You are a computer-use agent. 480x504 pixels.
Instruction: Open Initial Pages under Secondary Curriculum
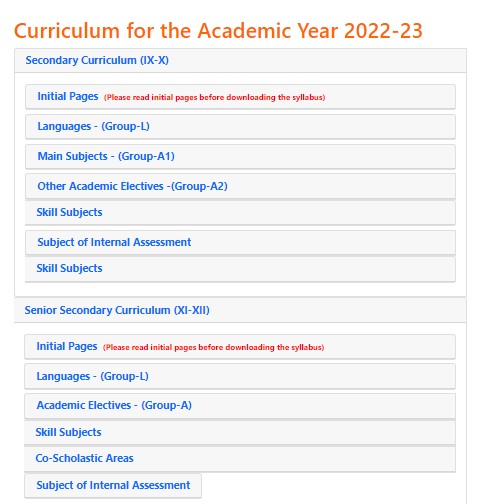240,97
